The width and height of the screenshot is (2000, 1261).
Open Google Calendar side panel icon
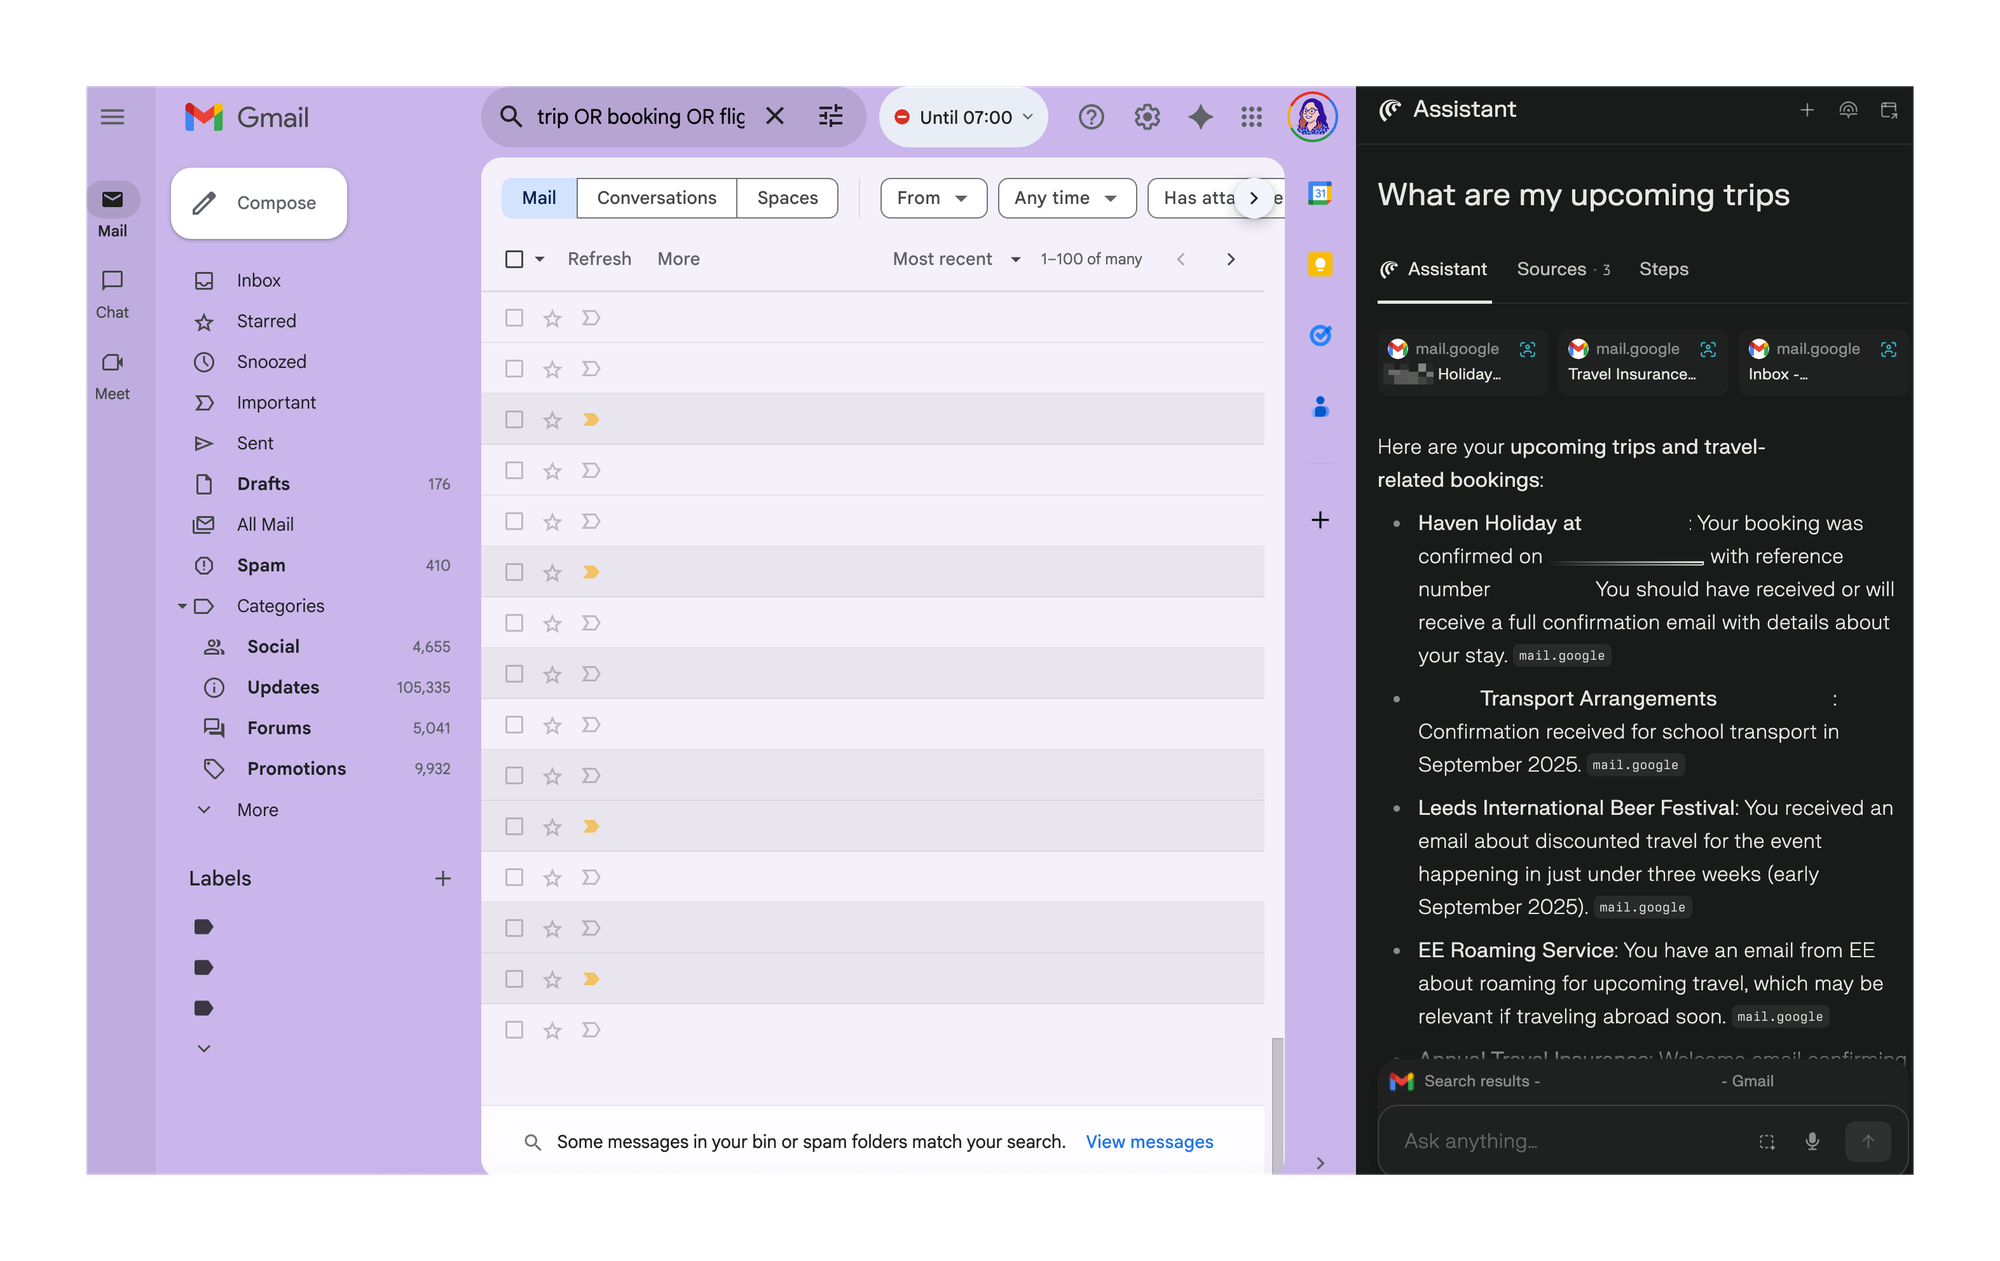(1320, 193)
